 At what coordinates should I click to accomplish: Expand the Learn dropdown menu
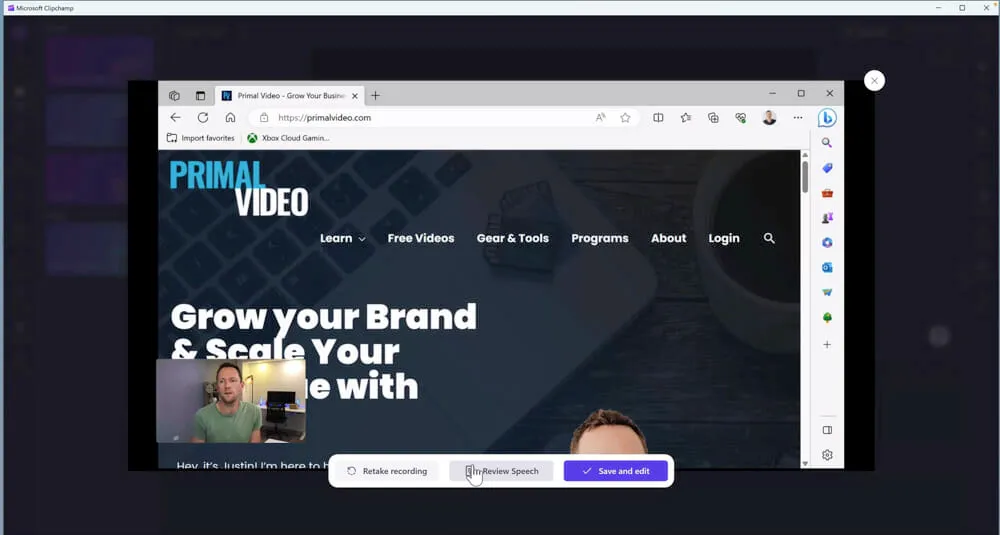[x=342, y=238]
